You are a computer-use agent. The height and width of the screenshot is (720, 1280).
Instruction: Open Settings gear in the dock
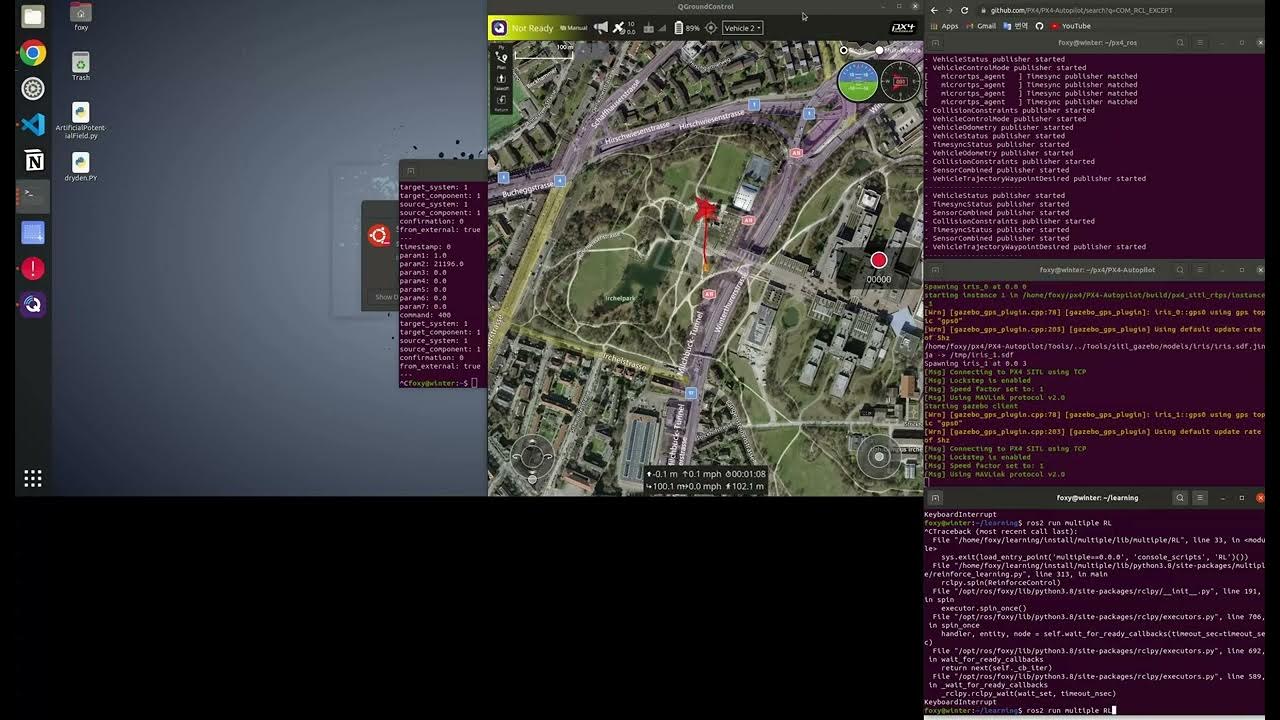click(x=33, y=89)
